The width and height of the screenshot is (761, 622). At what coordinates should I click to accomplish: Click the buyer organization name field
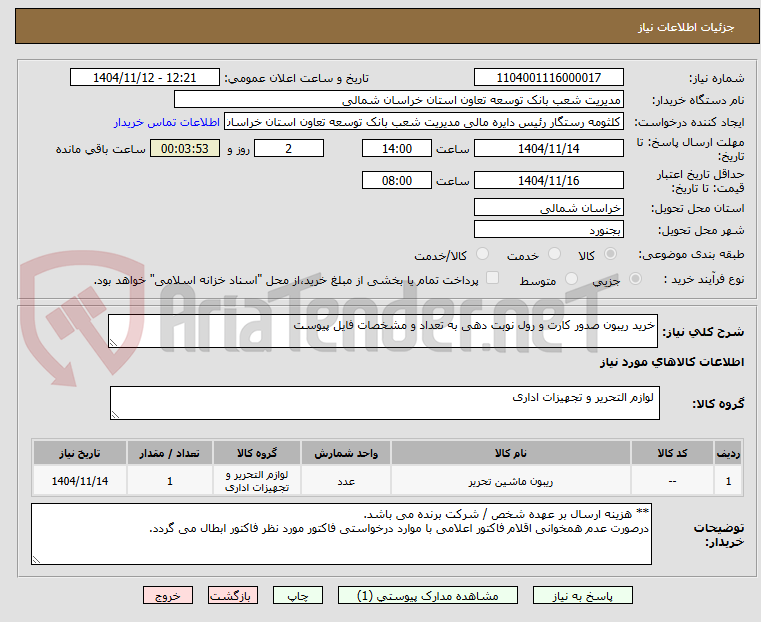[x=399, y=100]
